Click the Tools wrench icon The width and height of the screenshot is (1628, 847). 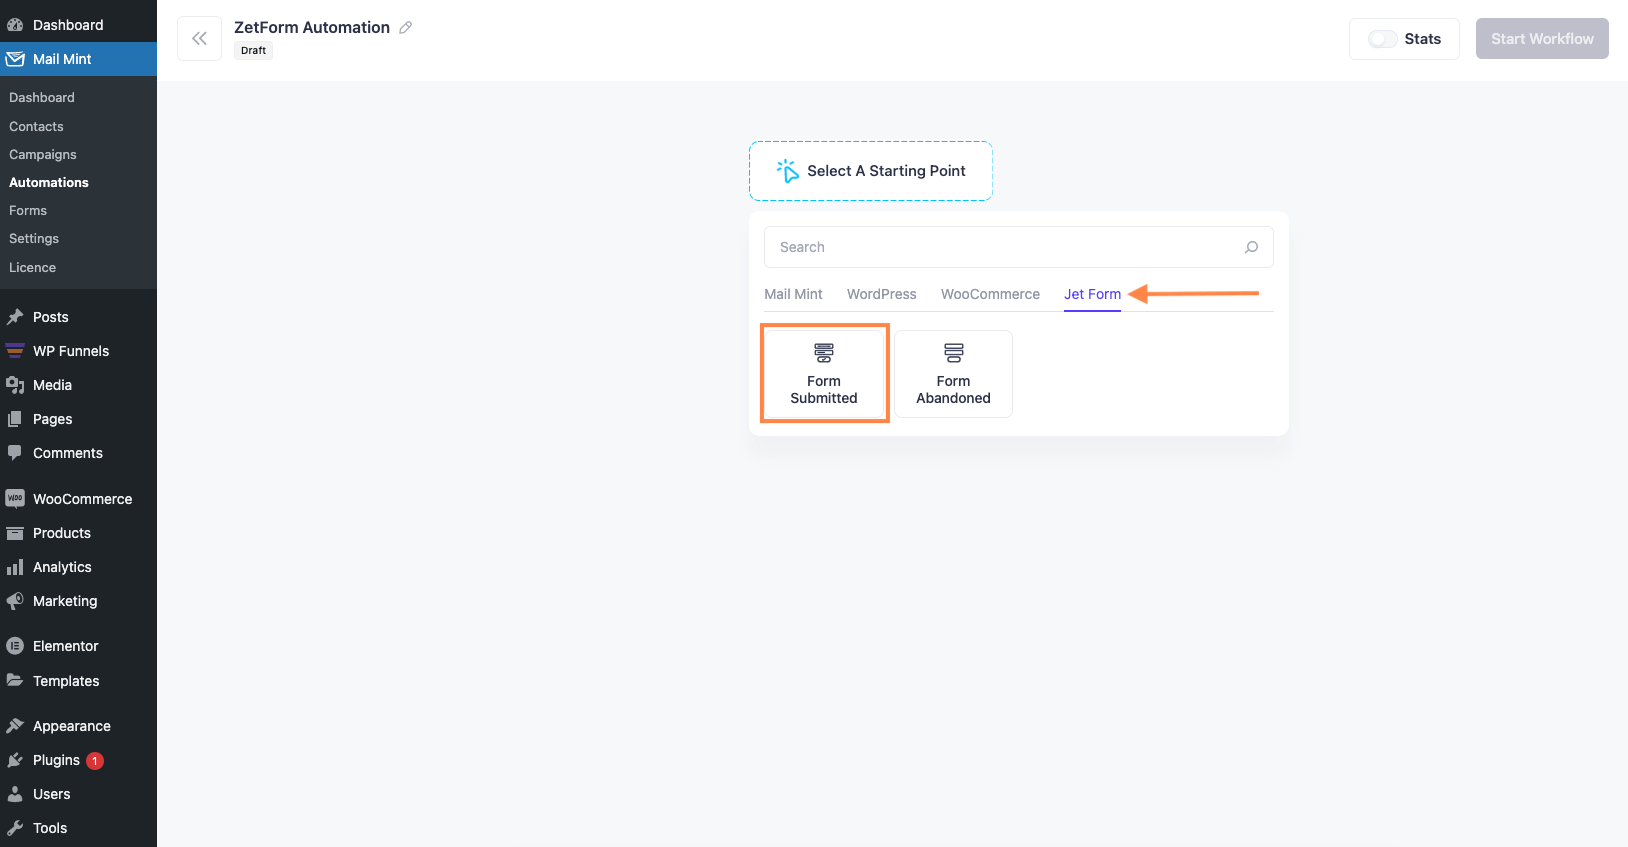click(15, 828)
